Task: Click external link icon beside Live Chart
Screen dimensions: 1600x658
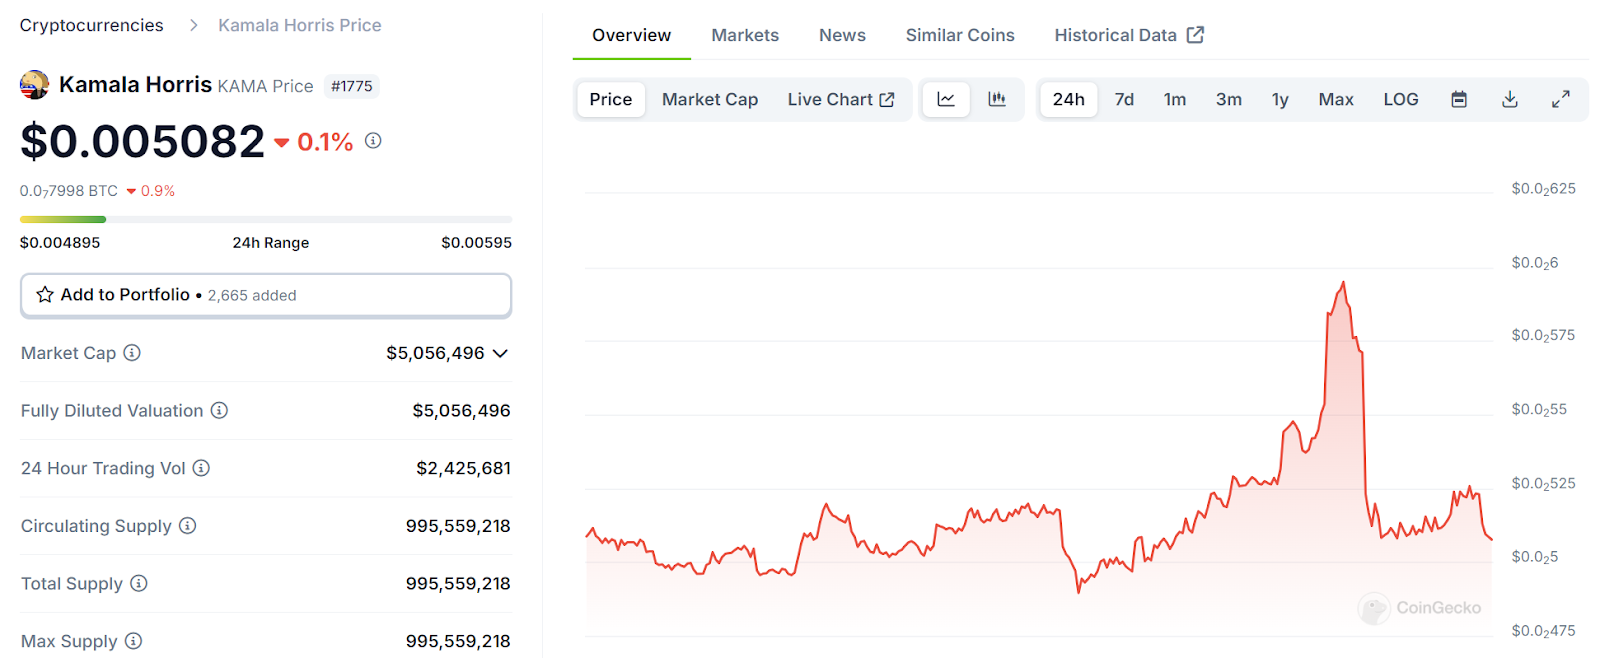Action: [x=887, y=99]
